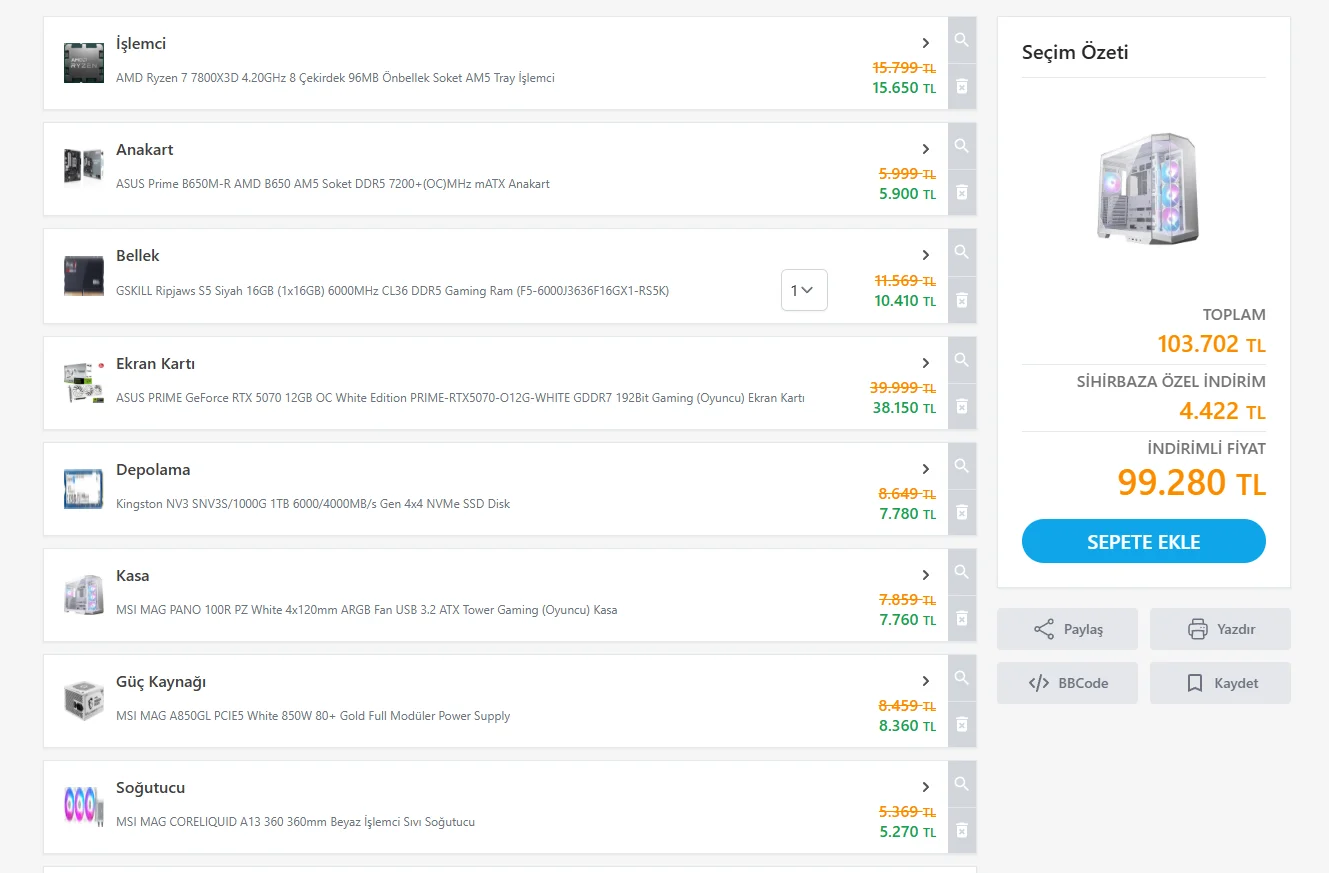Open the Kingston NV3 SSD product link

click(313, 504)
